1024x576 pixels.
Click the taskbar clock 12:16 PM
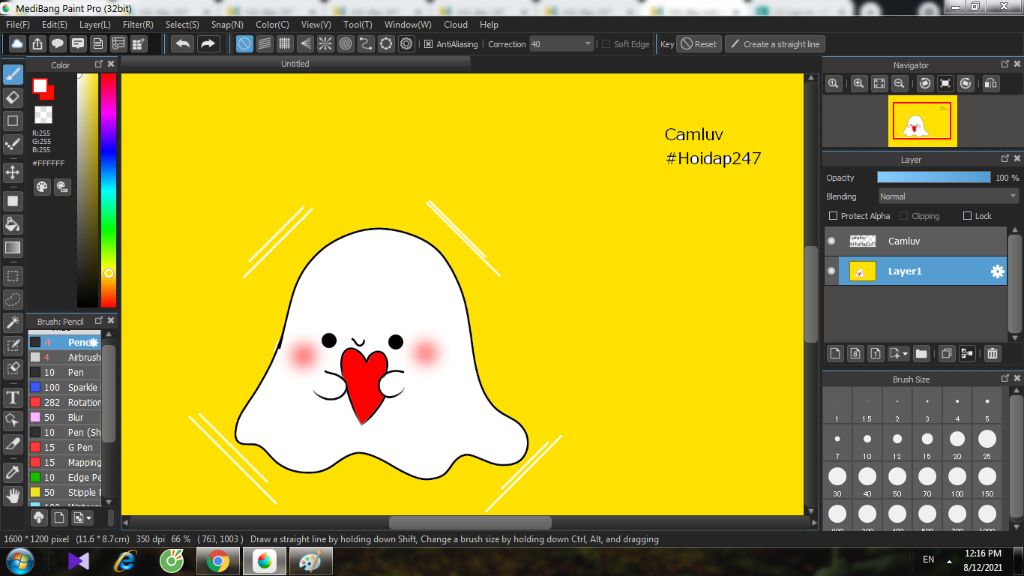tap(982, 553)
